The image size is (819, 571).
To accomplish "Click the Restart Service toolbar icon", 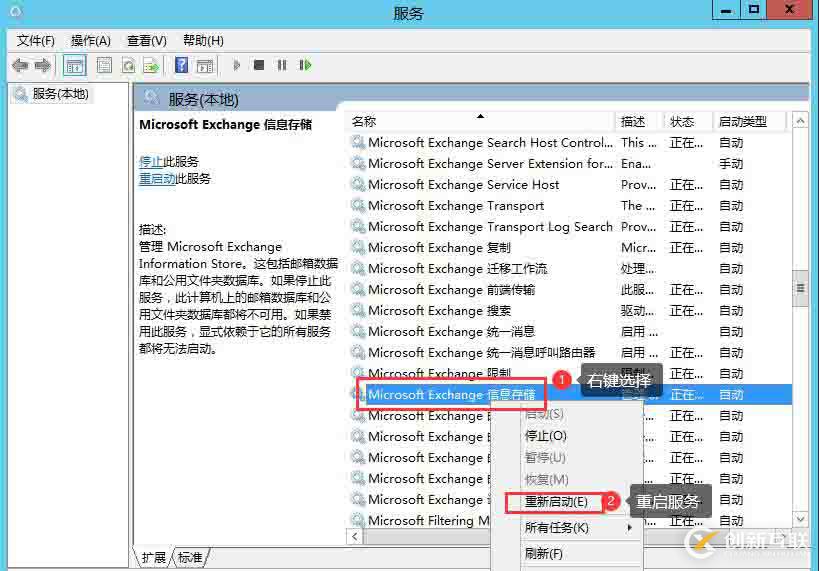I will 305,65.
